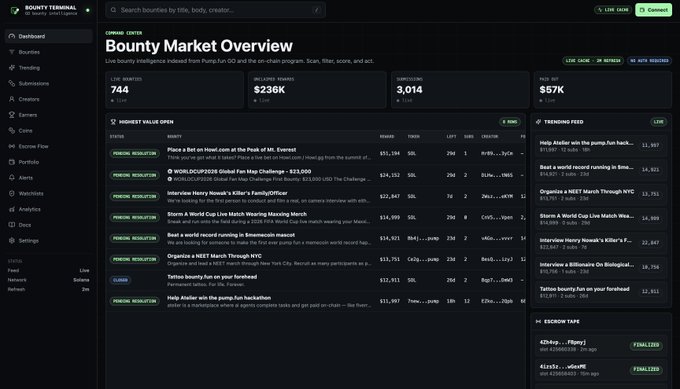Click the slash shortcut hint in search

pyautogui.click(x=317, y=10)
